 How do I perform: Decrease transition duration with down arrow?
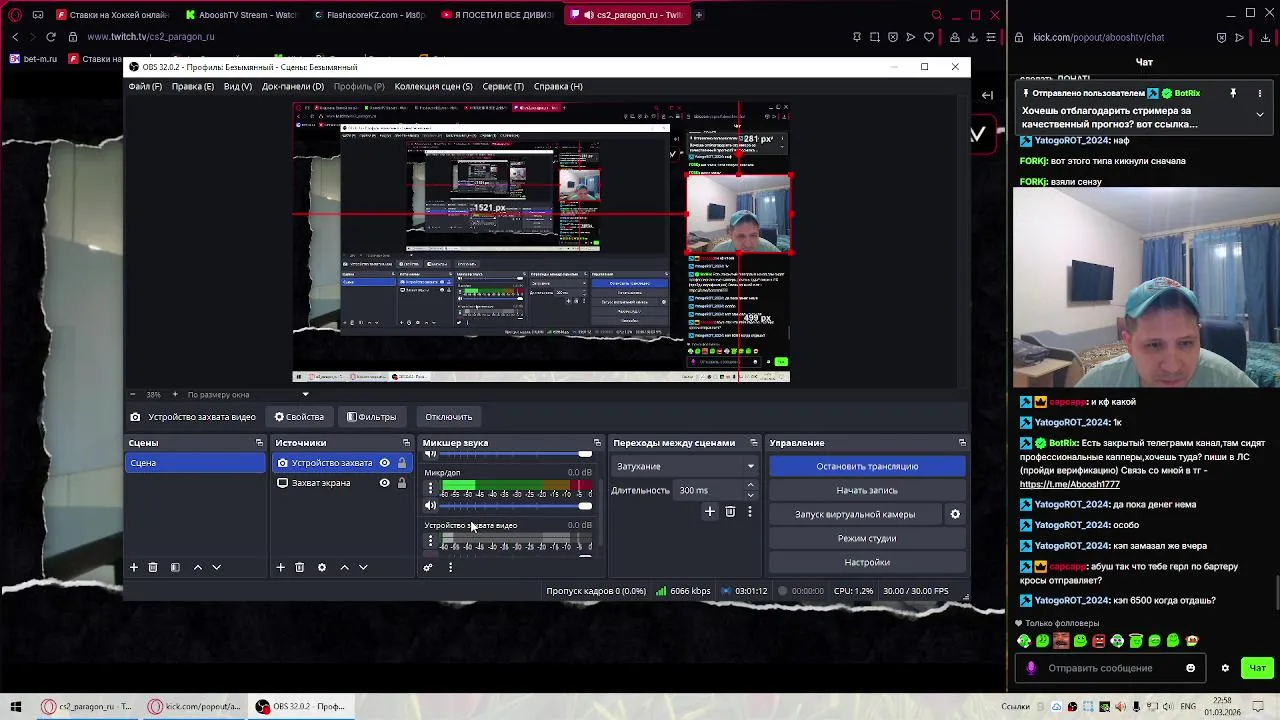coord(750,495)
